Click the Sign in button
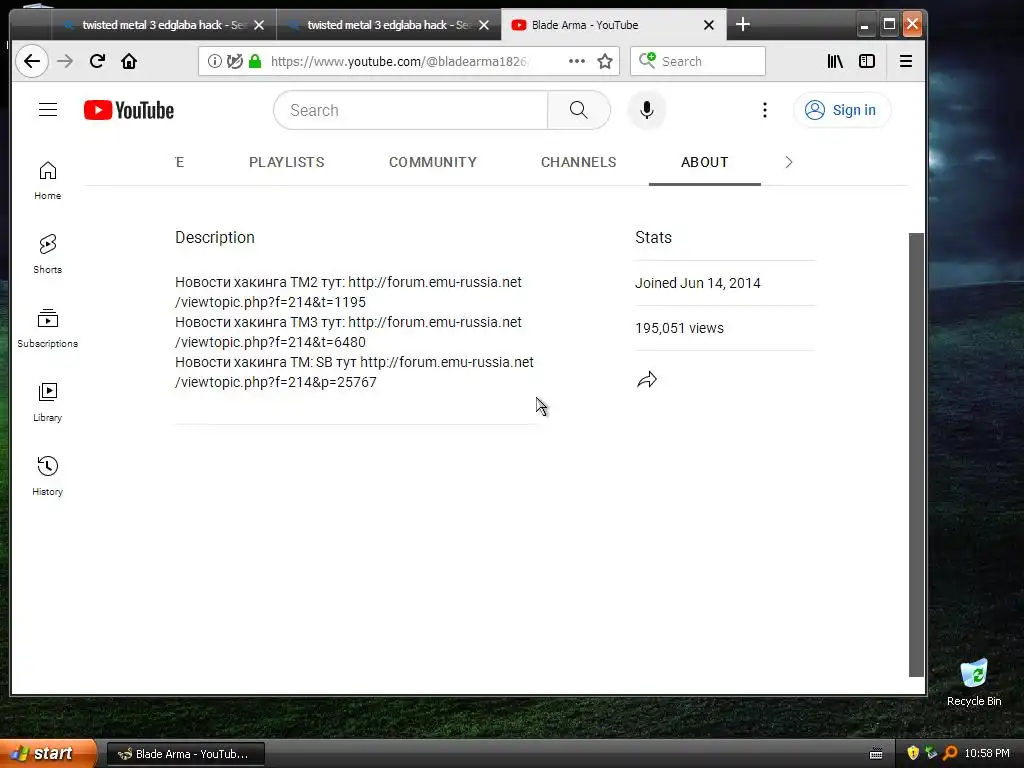The height and width of the screenshot is (768, 1024). pyautogui.click(x=842, y=110)
